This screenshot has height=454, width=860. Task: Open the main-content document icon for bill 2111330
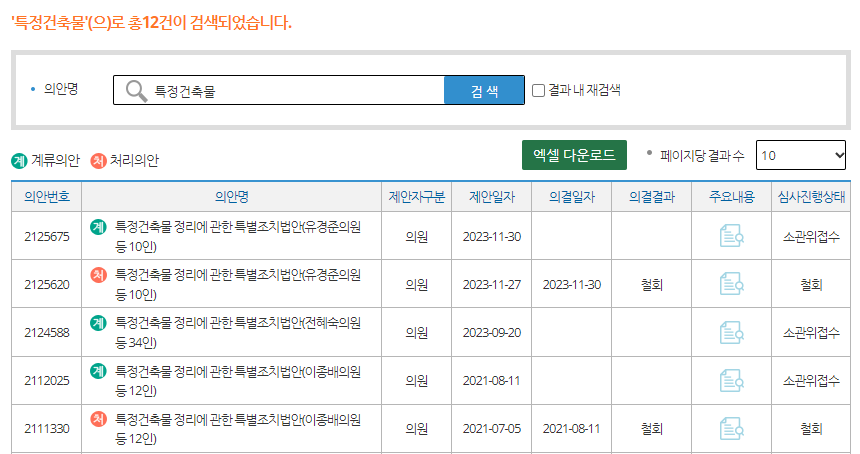[x=732, y=428]
